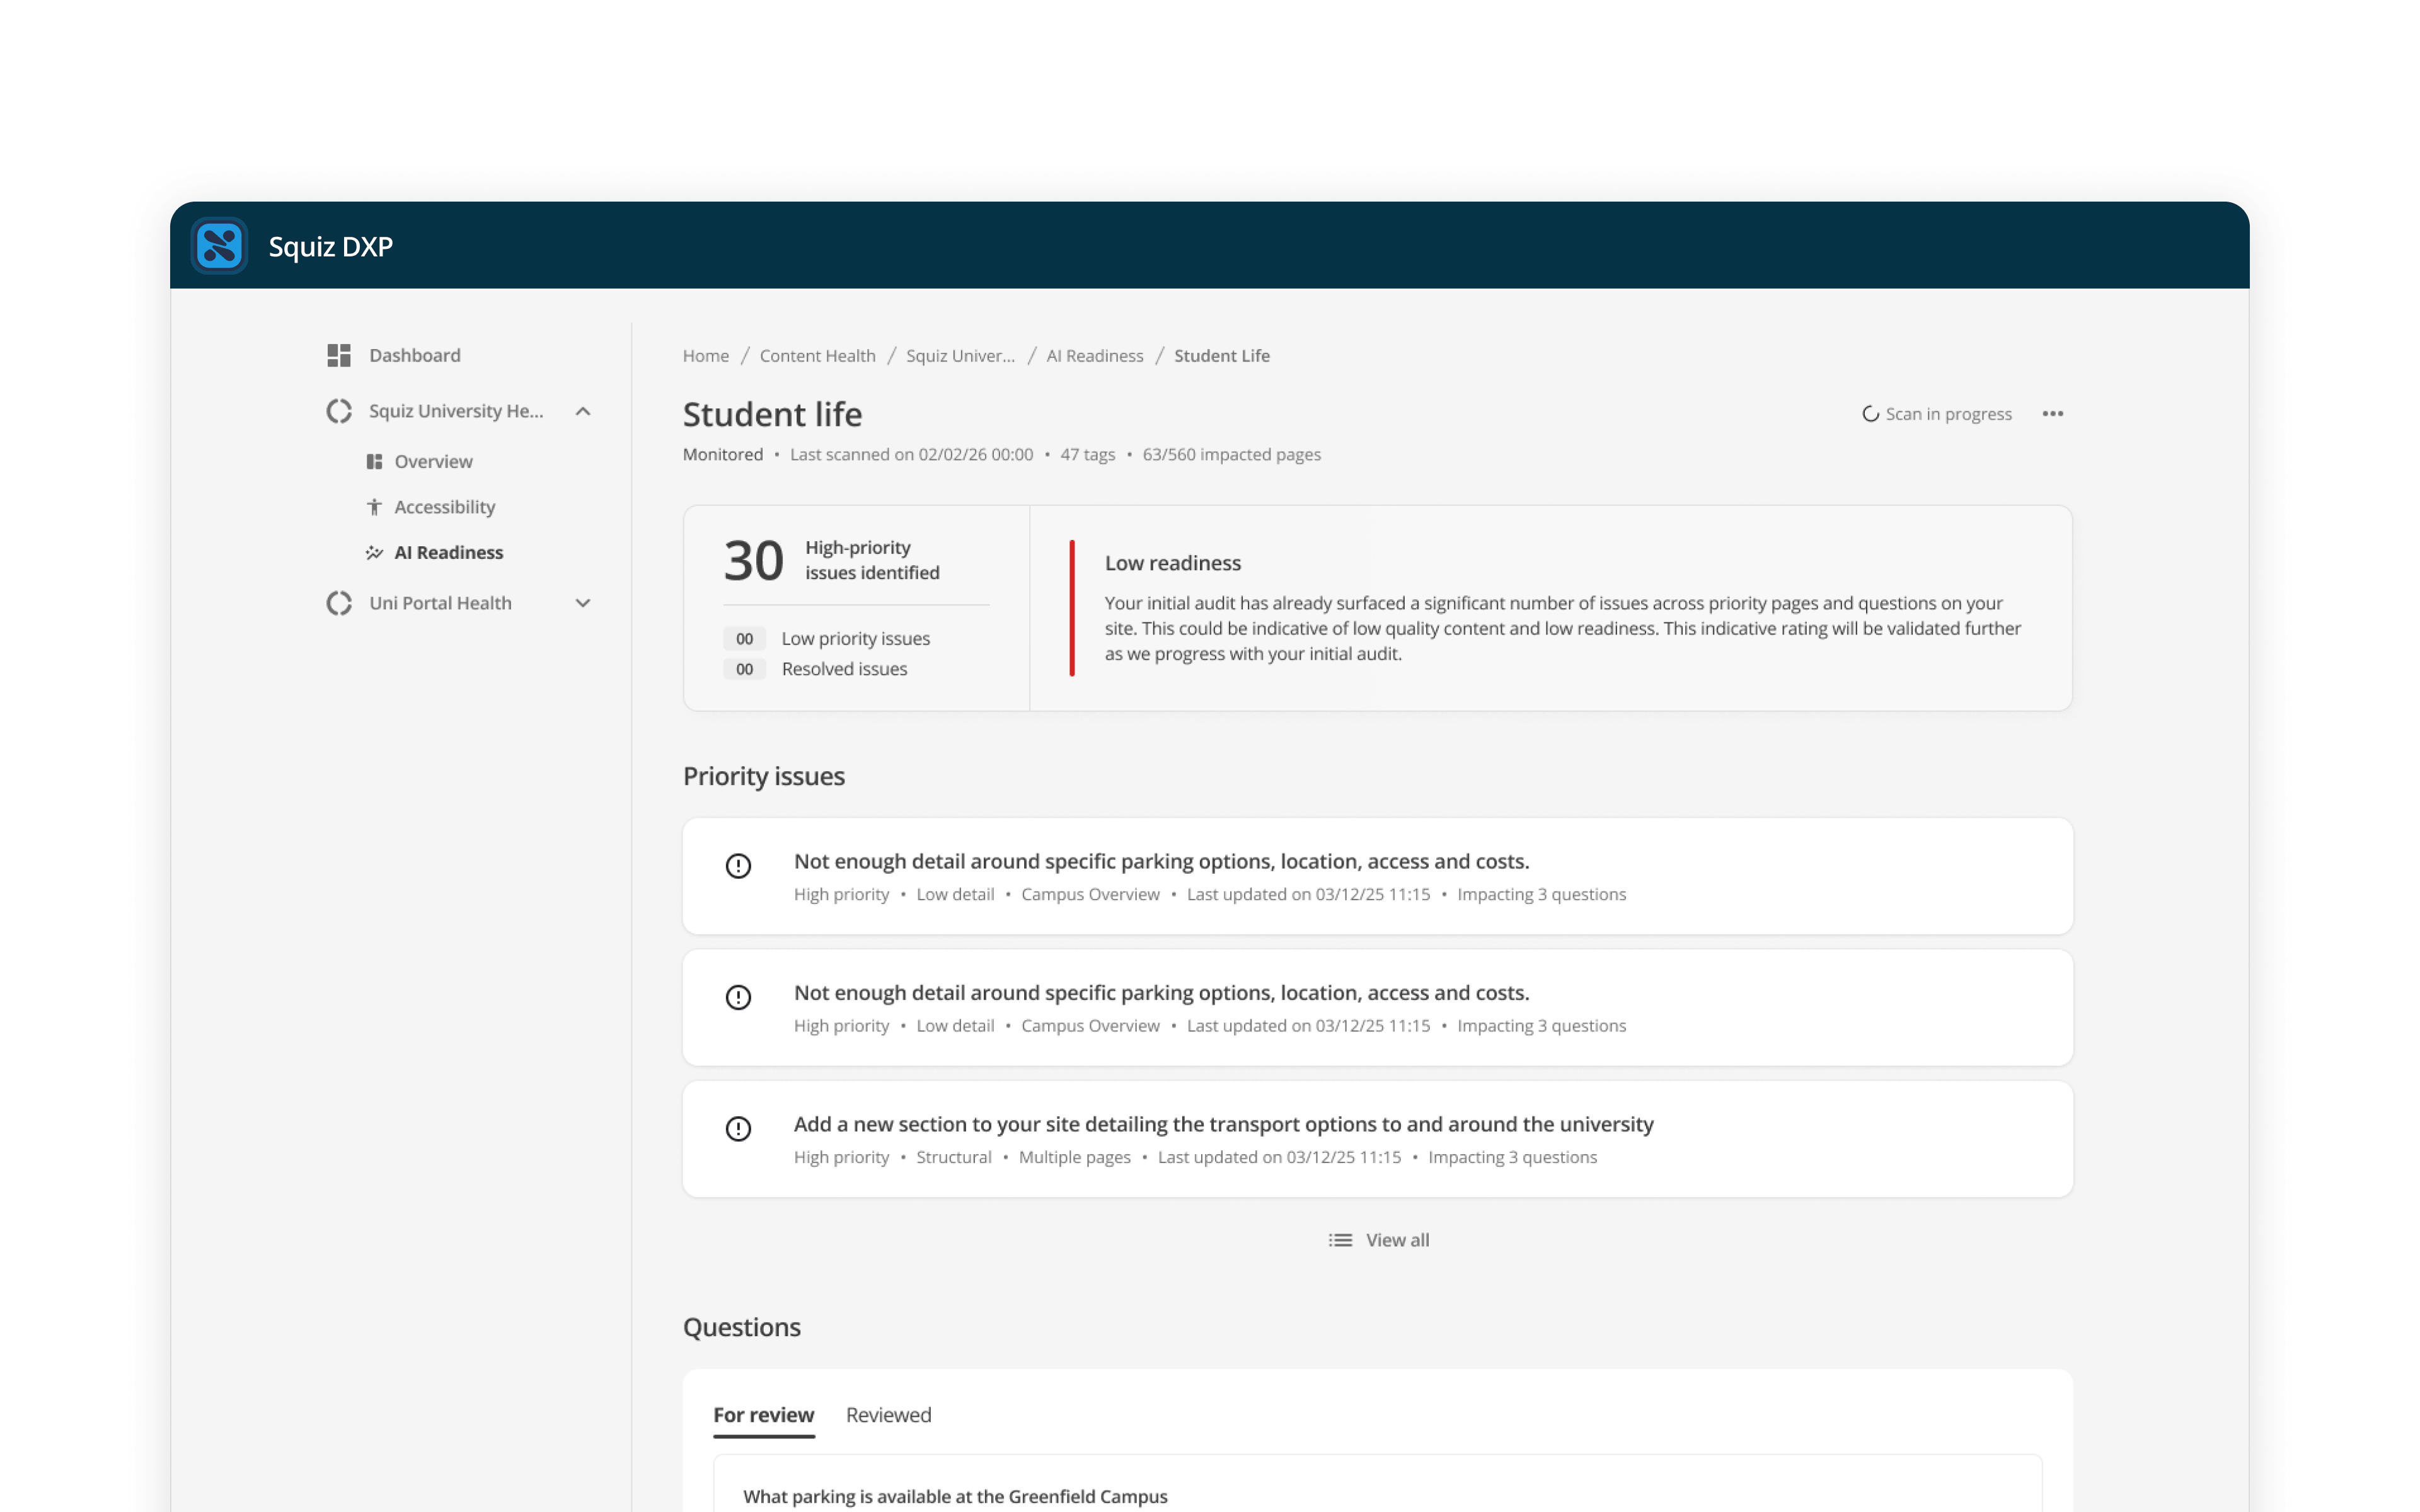
Task: Switch to the Reviewed tab
Action: (888, 1415)
